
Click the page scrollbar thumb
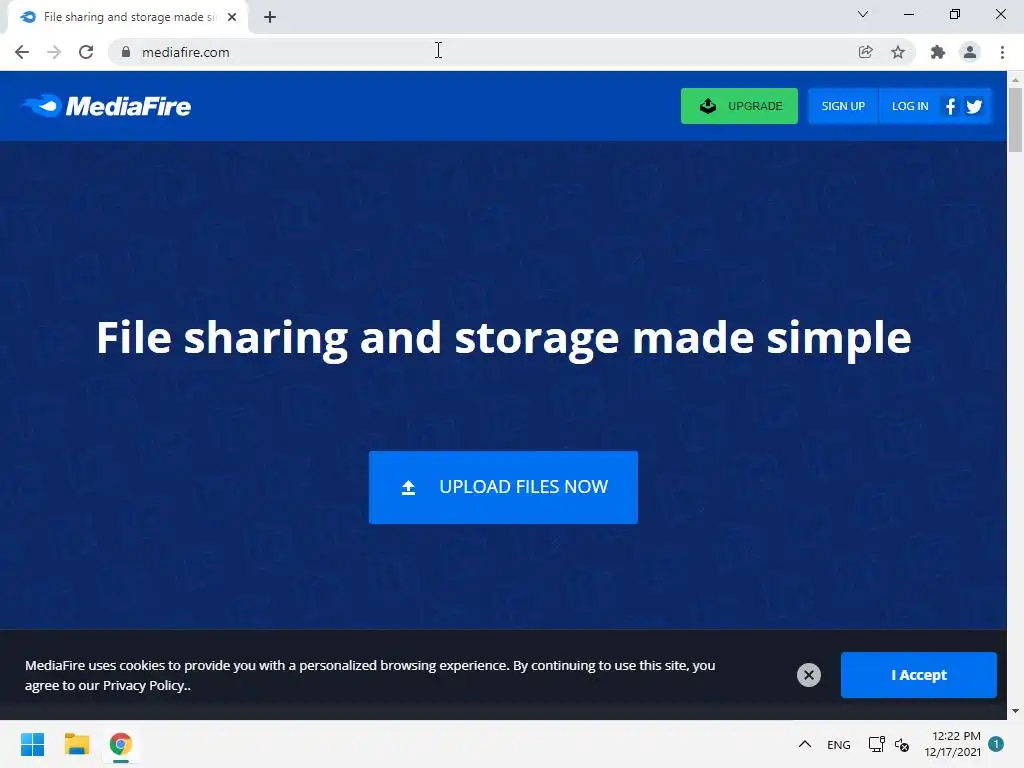[1015, 120]
